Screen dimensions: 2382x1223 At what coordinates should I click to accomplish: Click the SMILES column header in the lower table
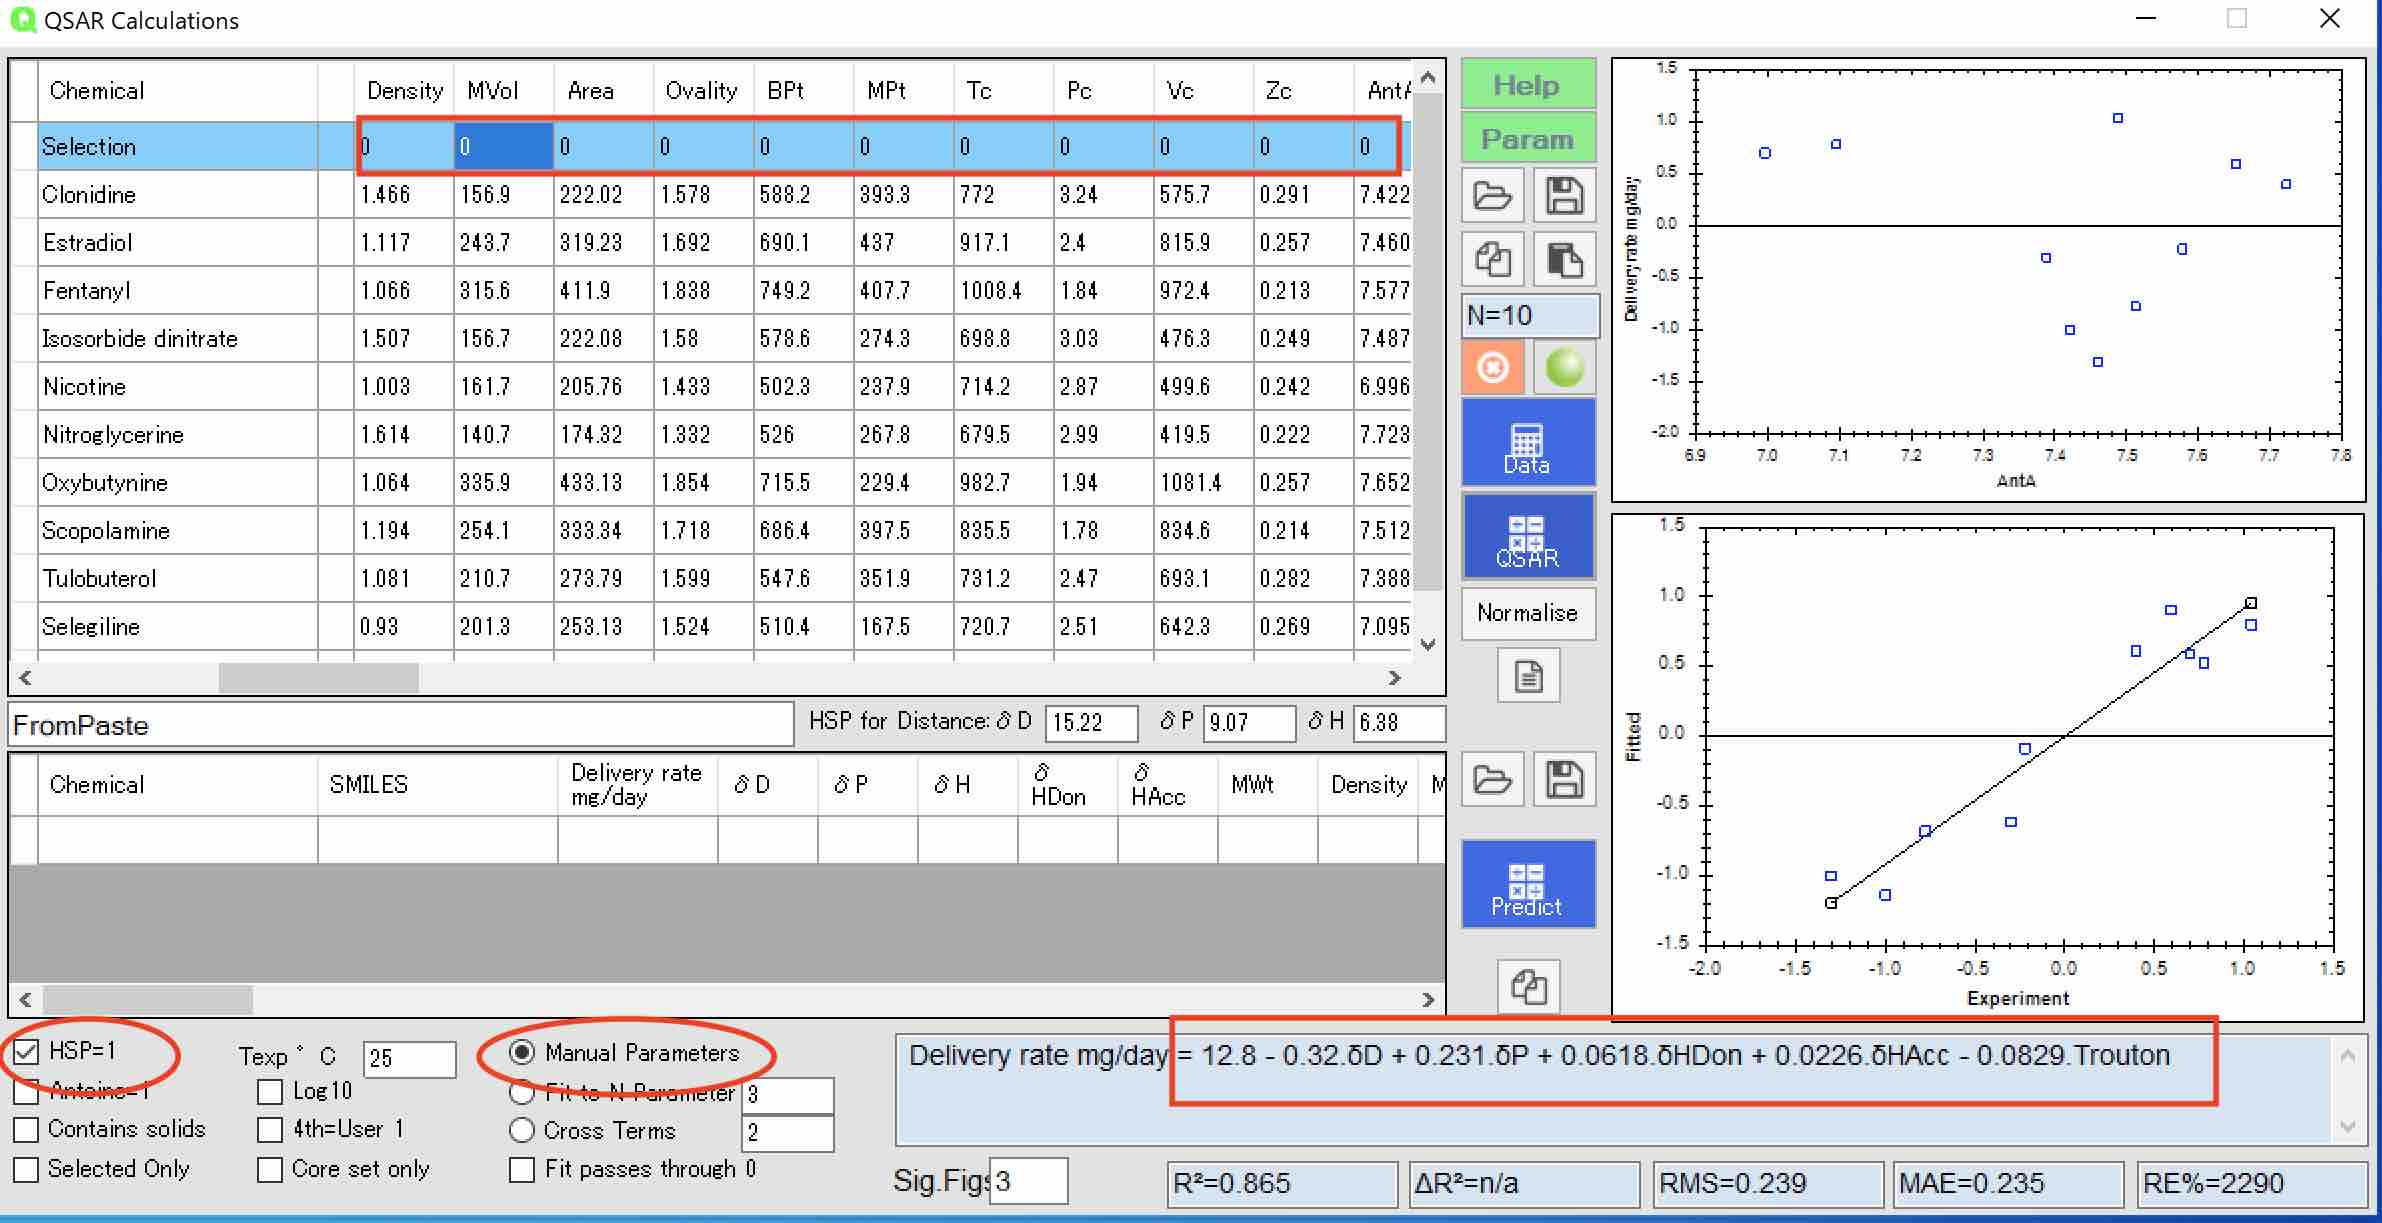point(438,785)
